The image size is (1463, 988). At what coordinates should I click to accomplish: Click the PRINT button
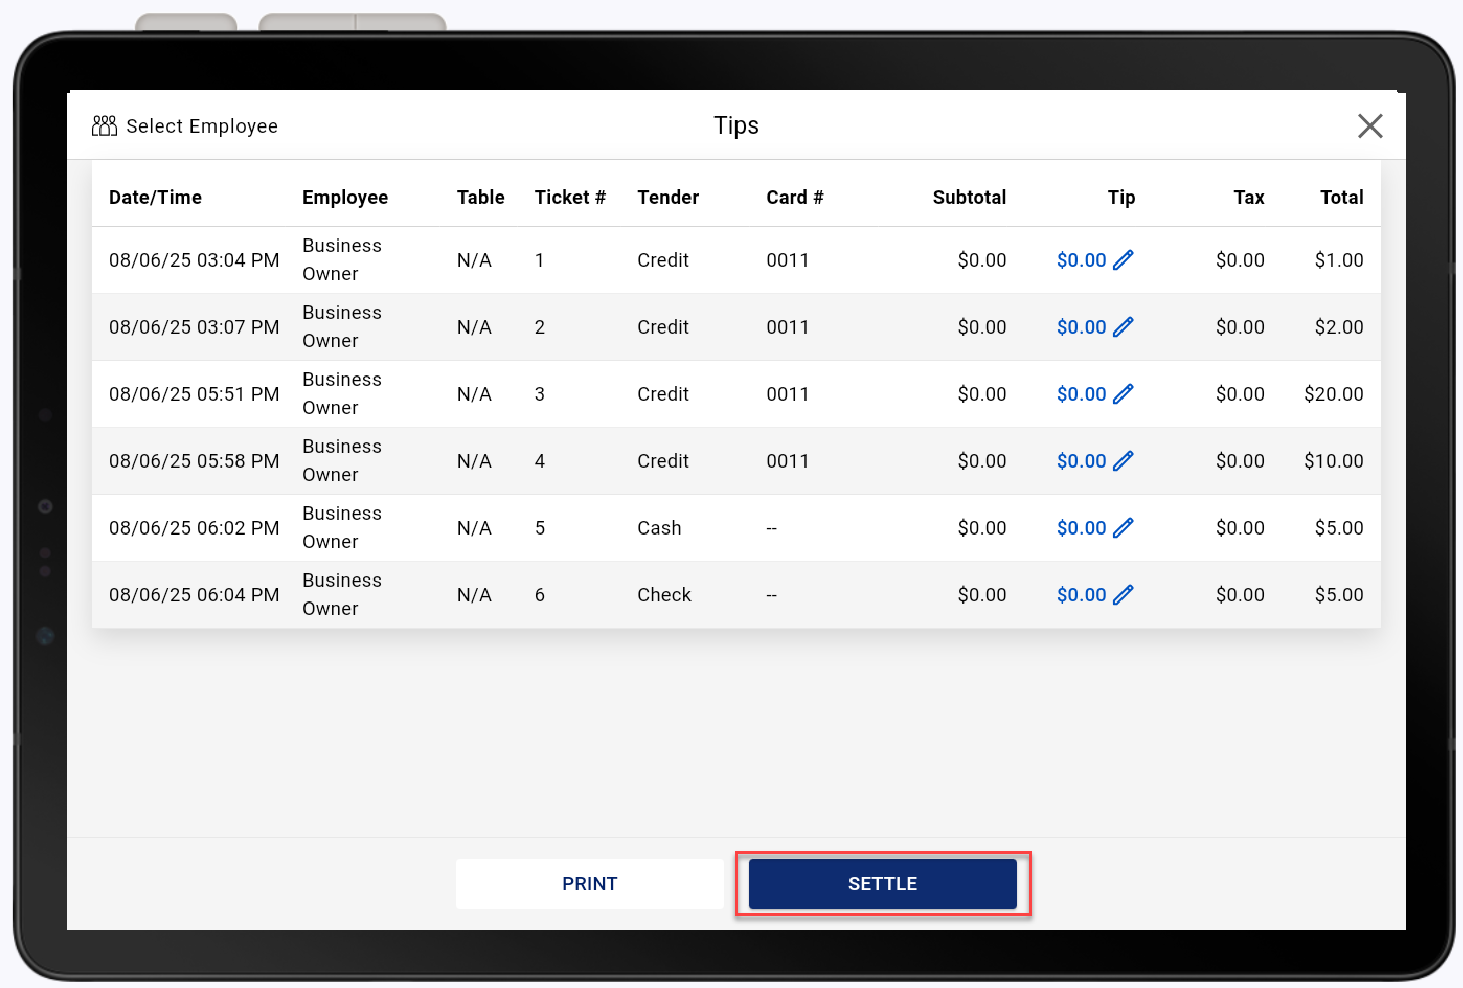tap(590, 884)
